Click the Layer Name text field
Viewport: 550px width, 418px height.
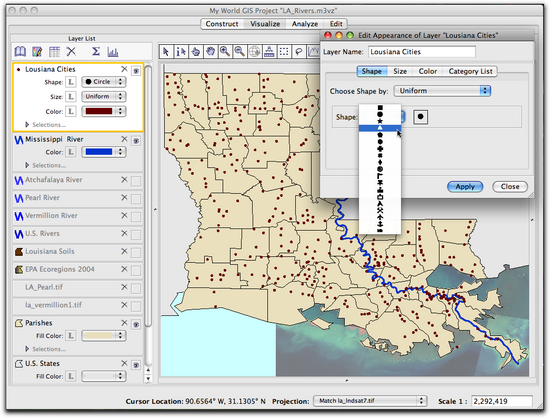422,52
